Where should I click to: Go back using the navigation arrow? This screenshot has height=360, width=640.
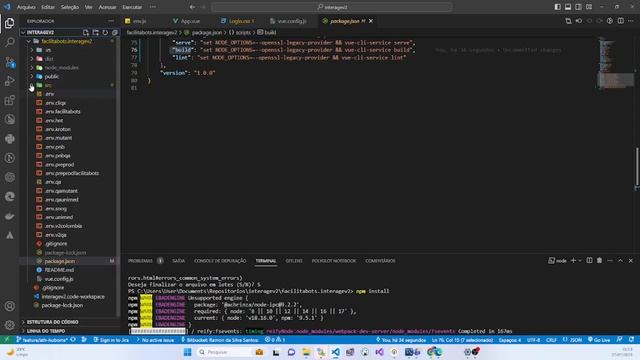click(x=192, y=7)
